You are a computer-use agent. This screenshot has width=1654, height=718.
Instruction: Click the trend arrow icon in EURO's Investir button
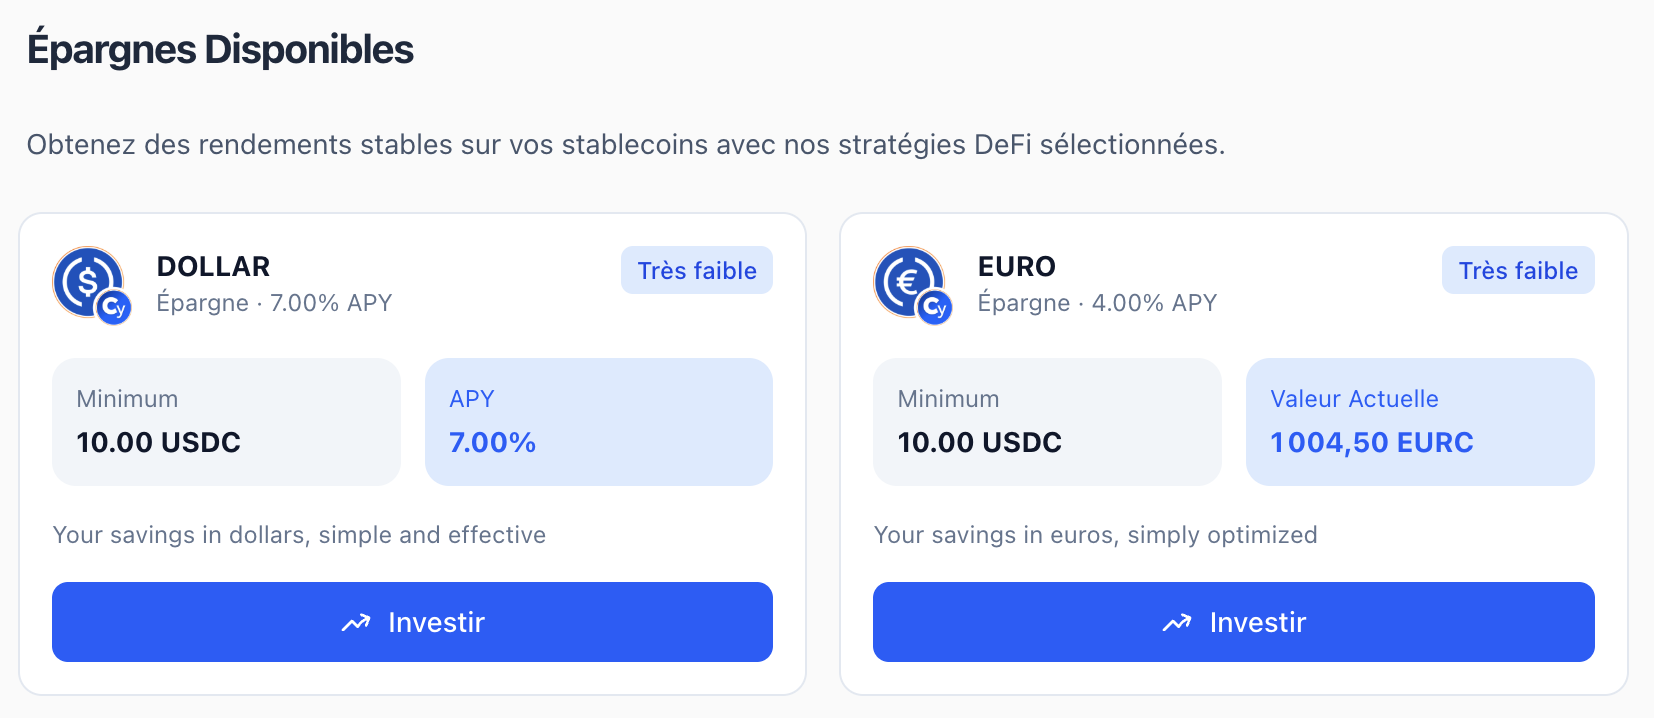(x=1177, y=623)
